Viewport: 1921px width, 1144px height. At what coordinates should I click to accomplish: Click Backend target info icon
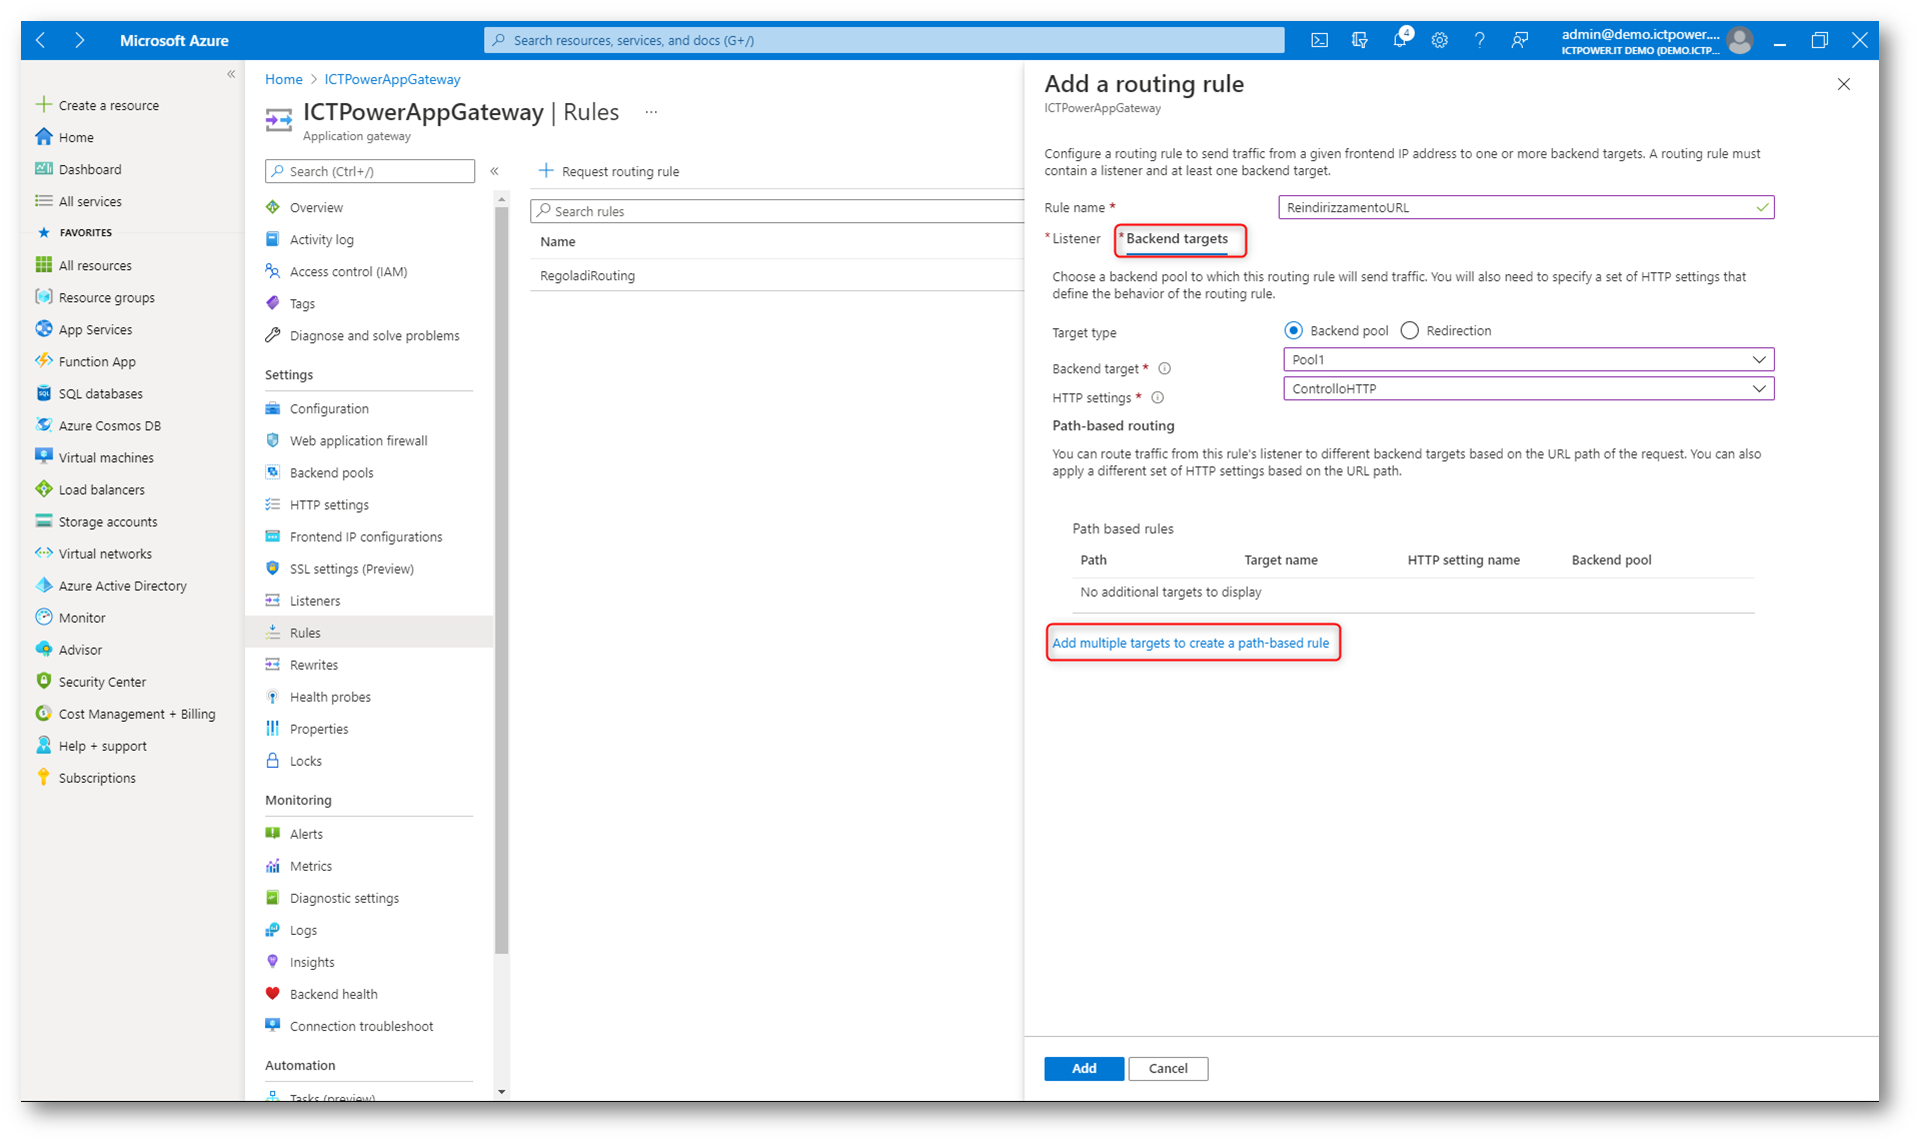point(1164,368)
